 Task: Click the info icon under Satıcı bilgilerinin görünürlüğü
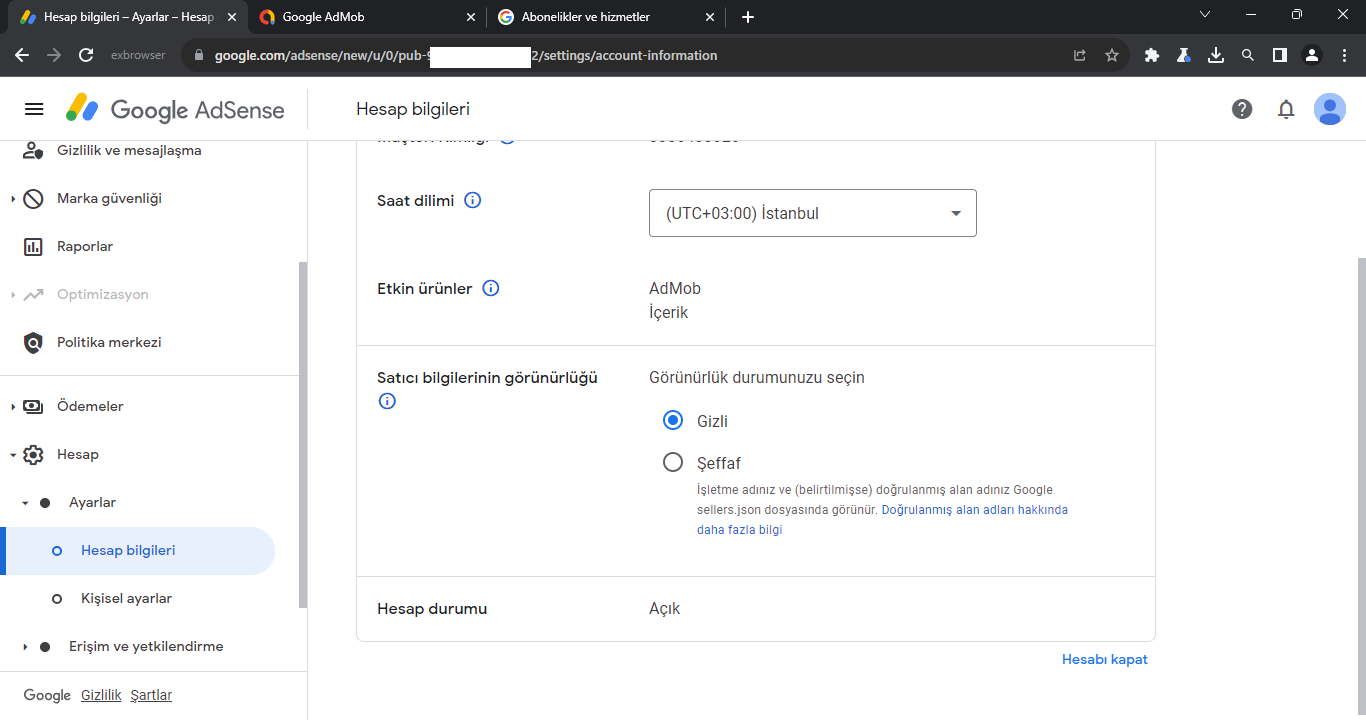387,401
